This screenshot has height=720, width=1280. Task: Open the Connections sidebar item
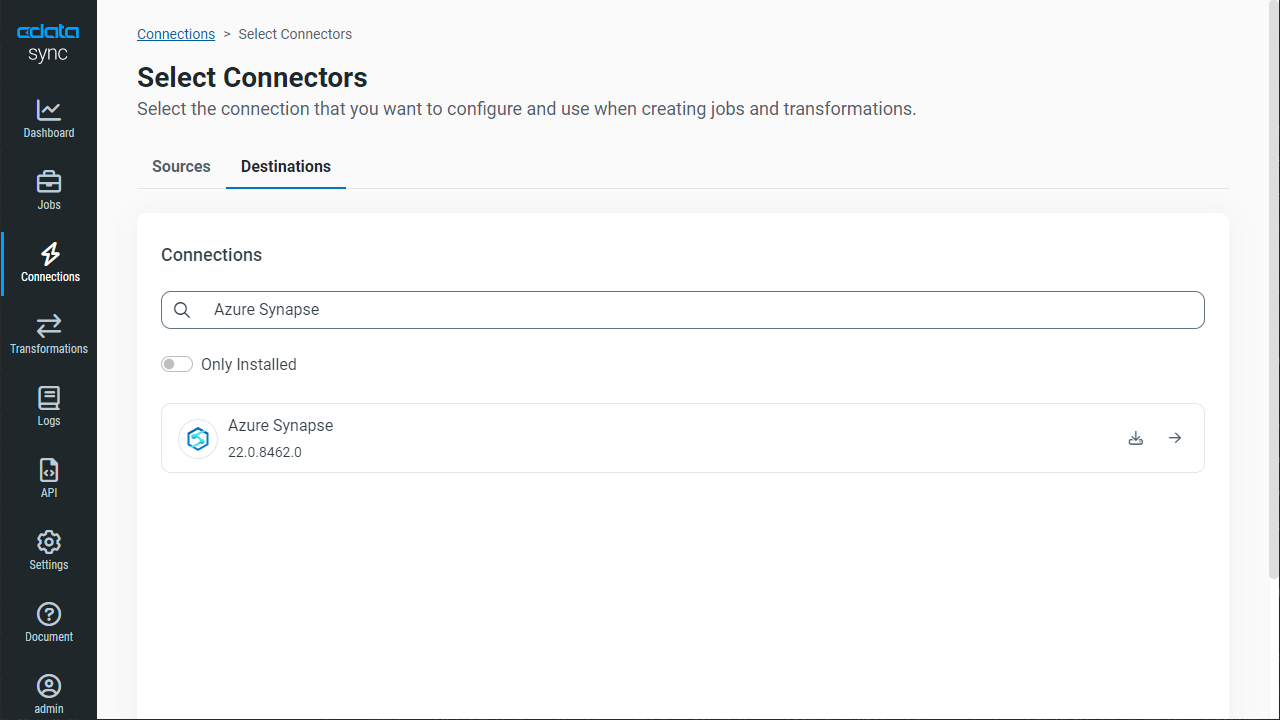[48, 263]
